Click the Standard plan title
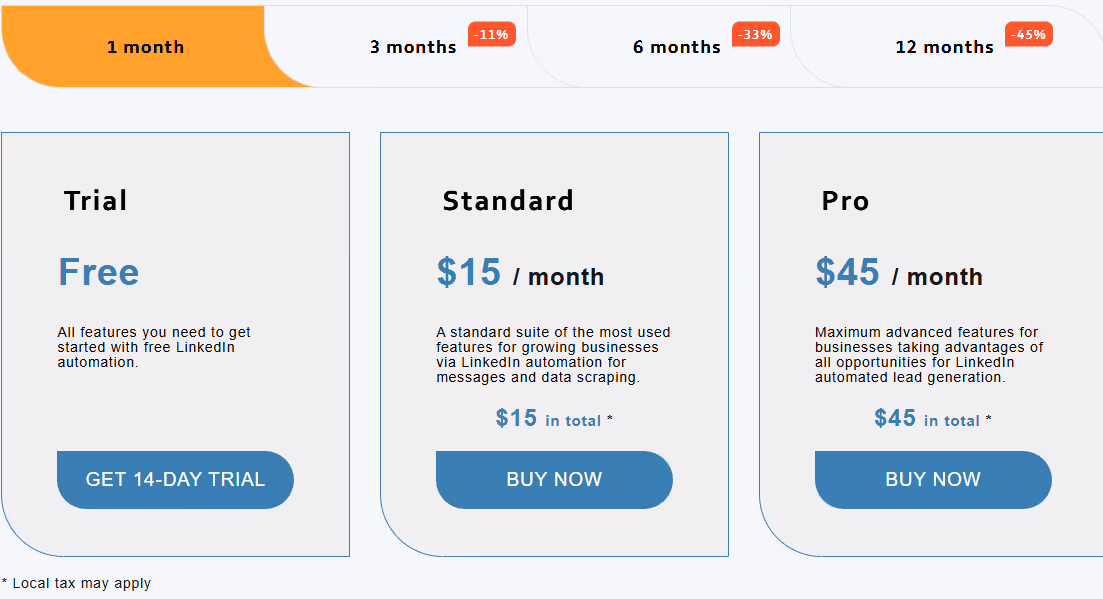This screenshot has height=599, width=1103. [x=508, y=201]
